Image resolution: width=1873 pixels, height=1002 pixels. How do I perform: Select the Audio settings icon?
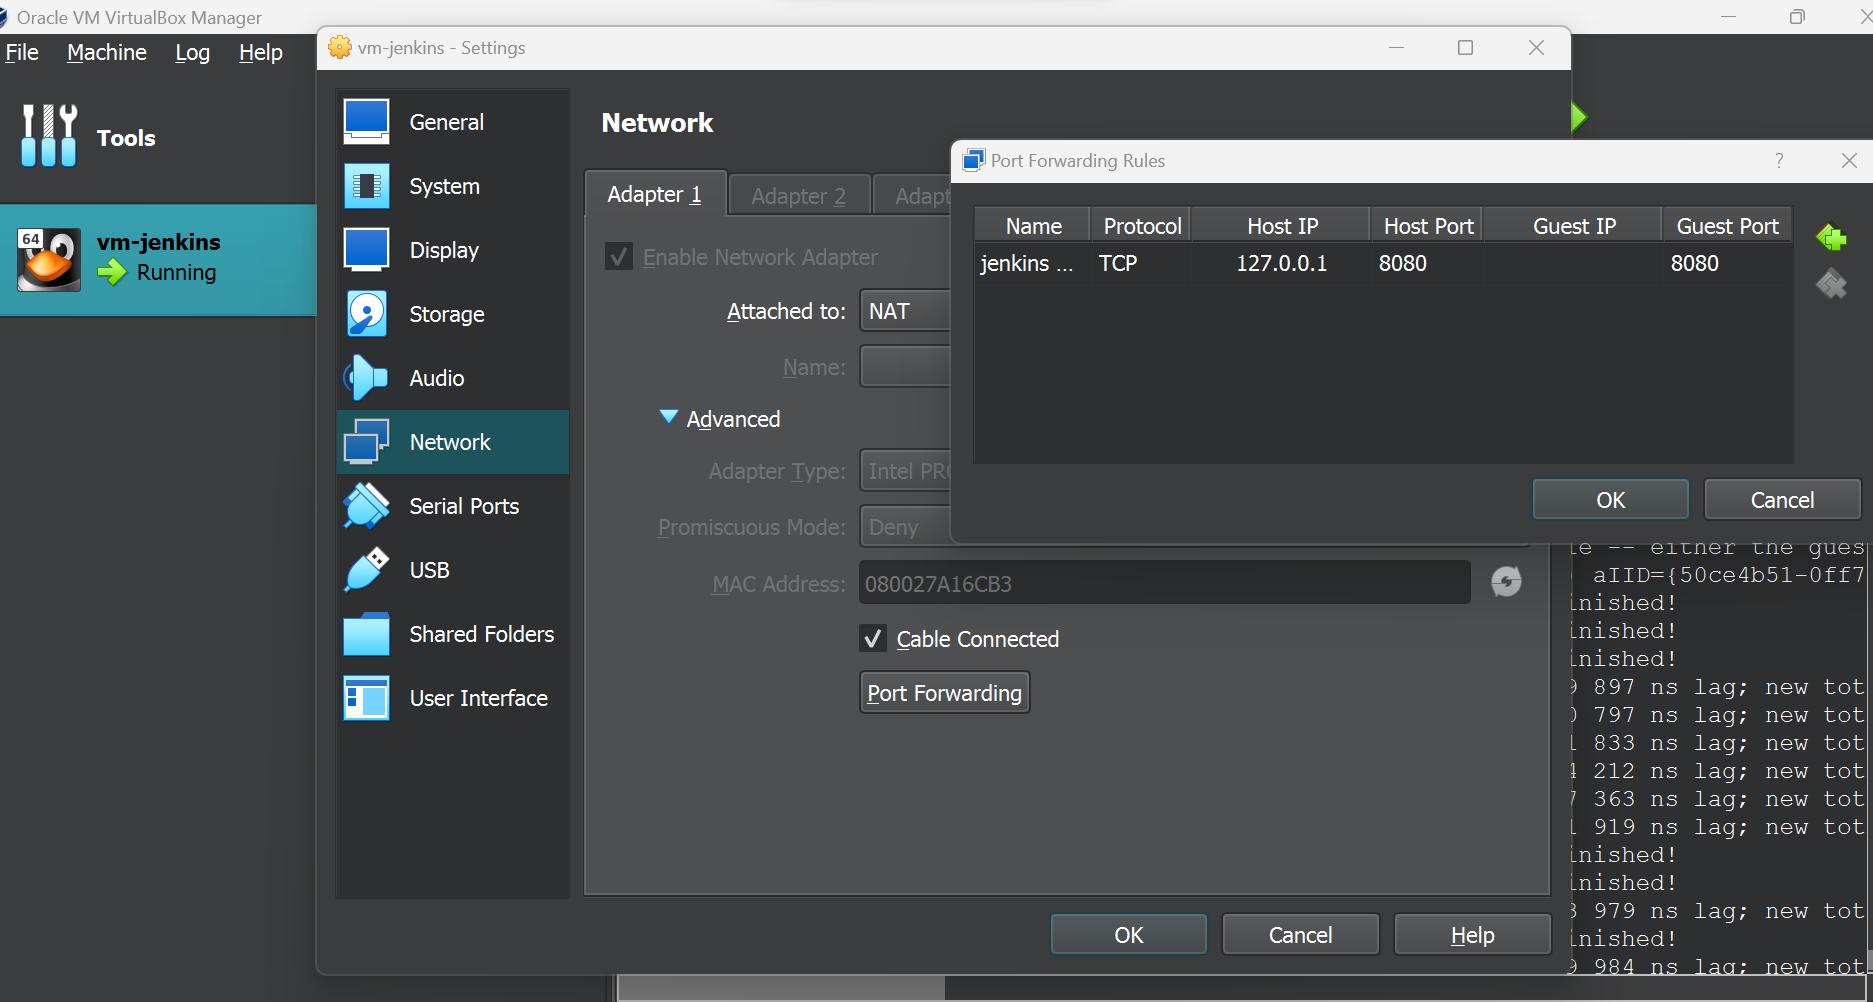[366, 377]
